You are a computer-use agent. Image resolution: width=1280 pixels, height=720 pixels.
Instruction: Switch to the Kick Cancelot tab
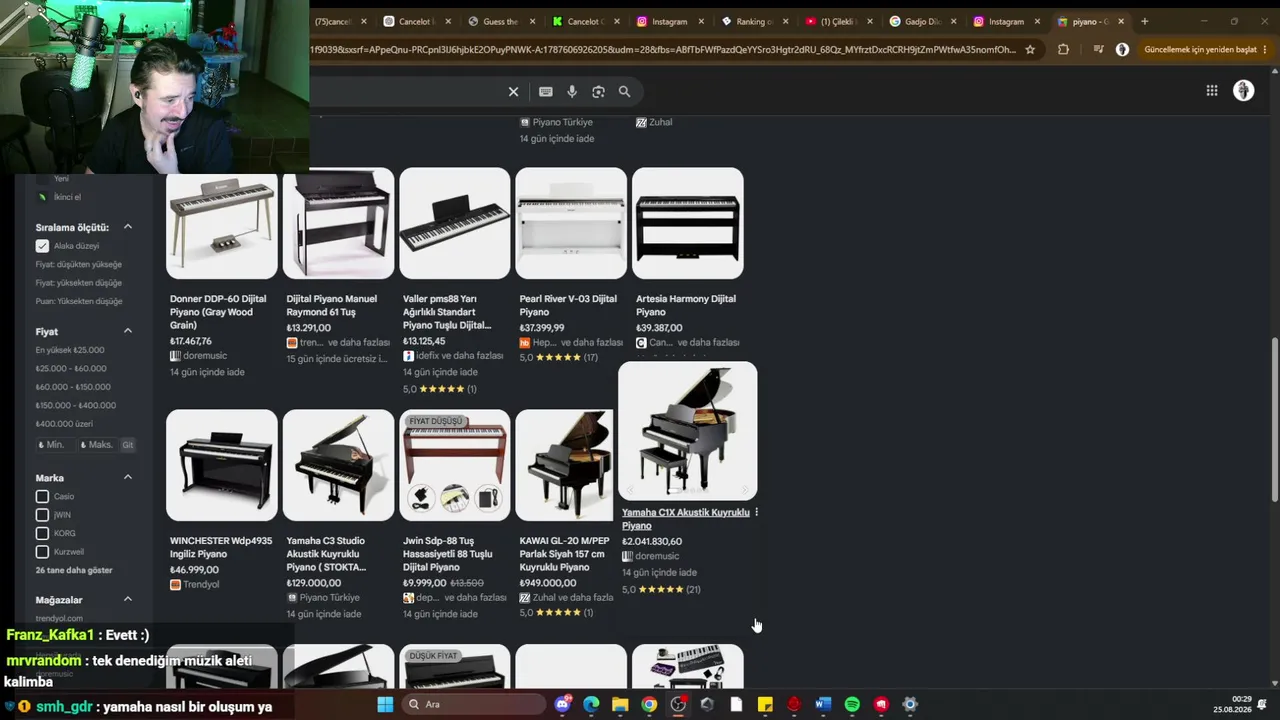588,21
